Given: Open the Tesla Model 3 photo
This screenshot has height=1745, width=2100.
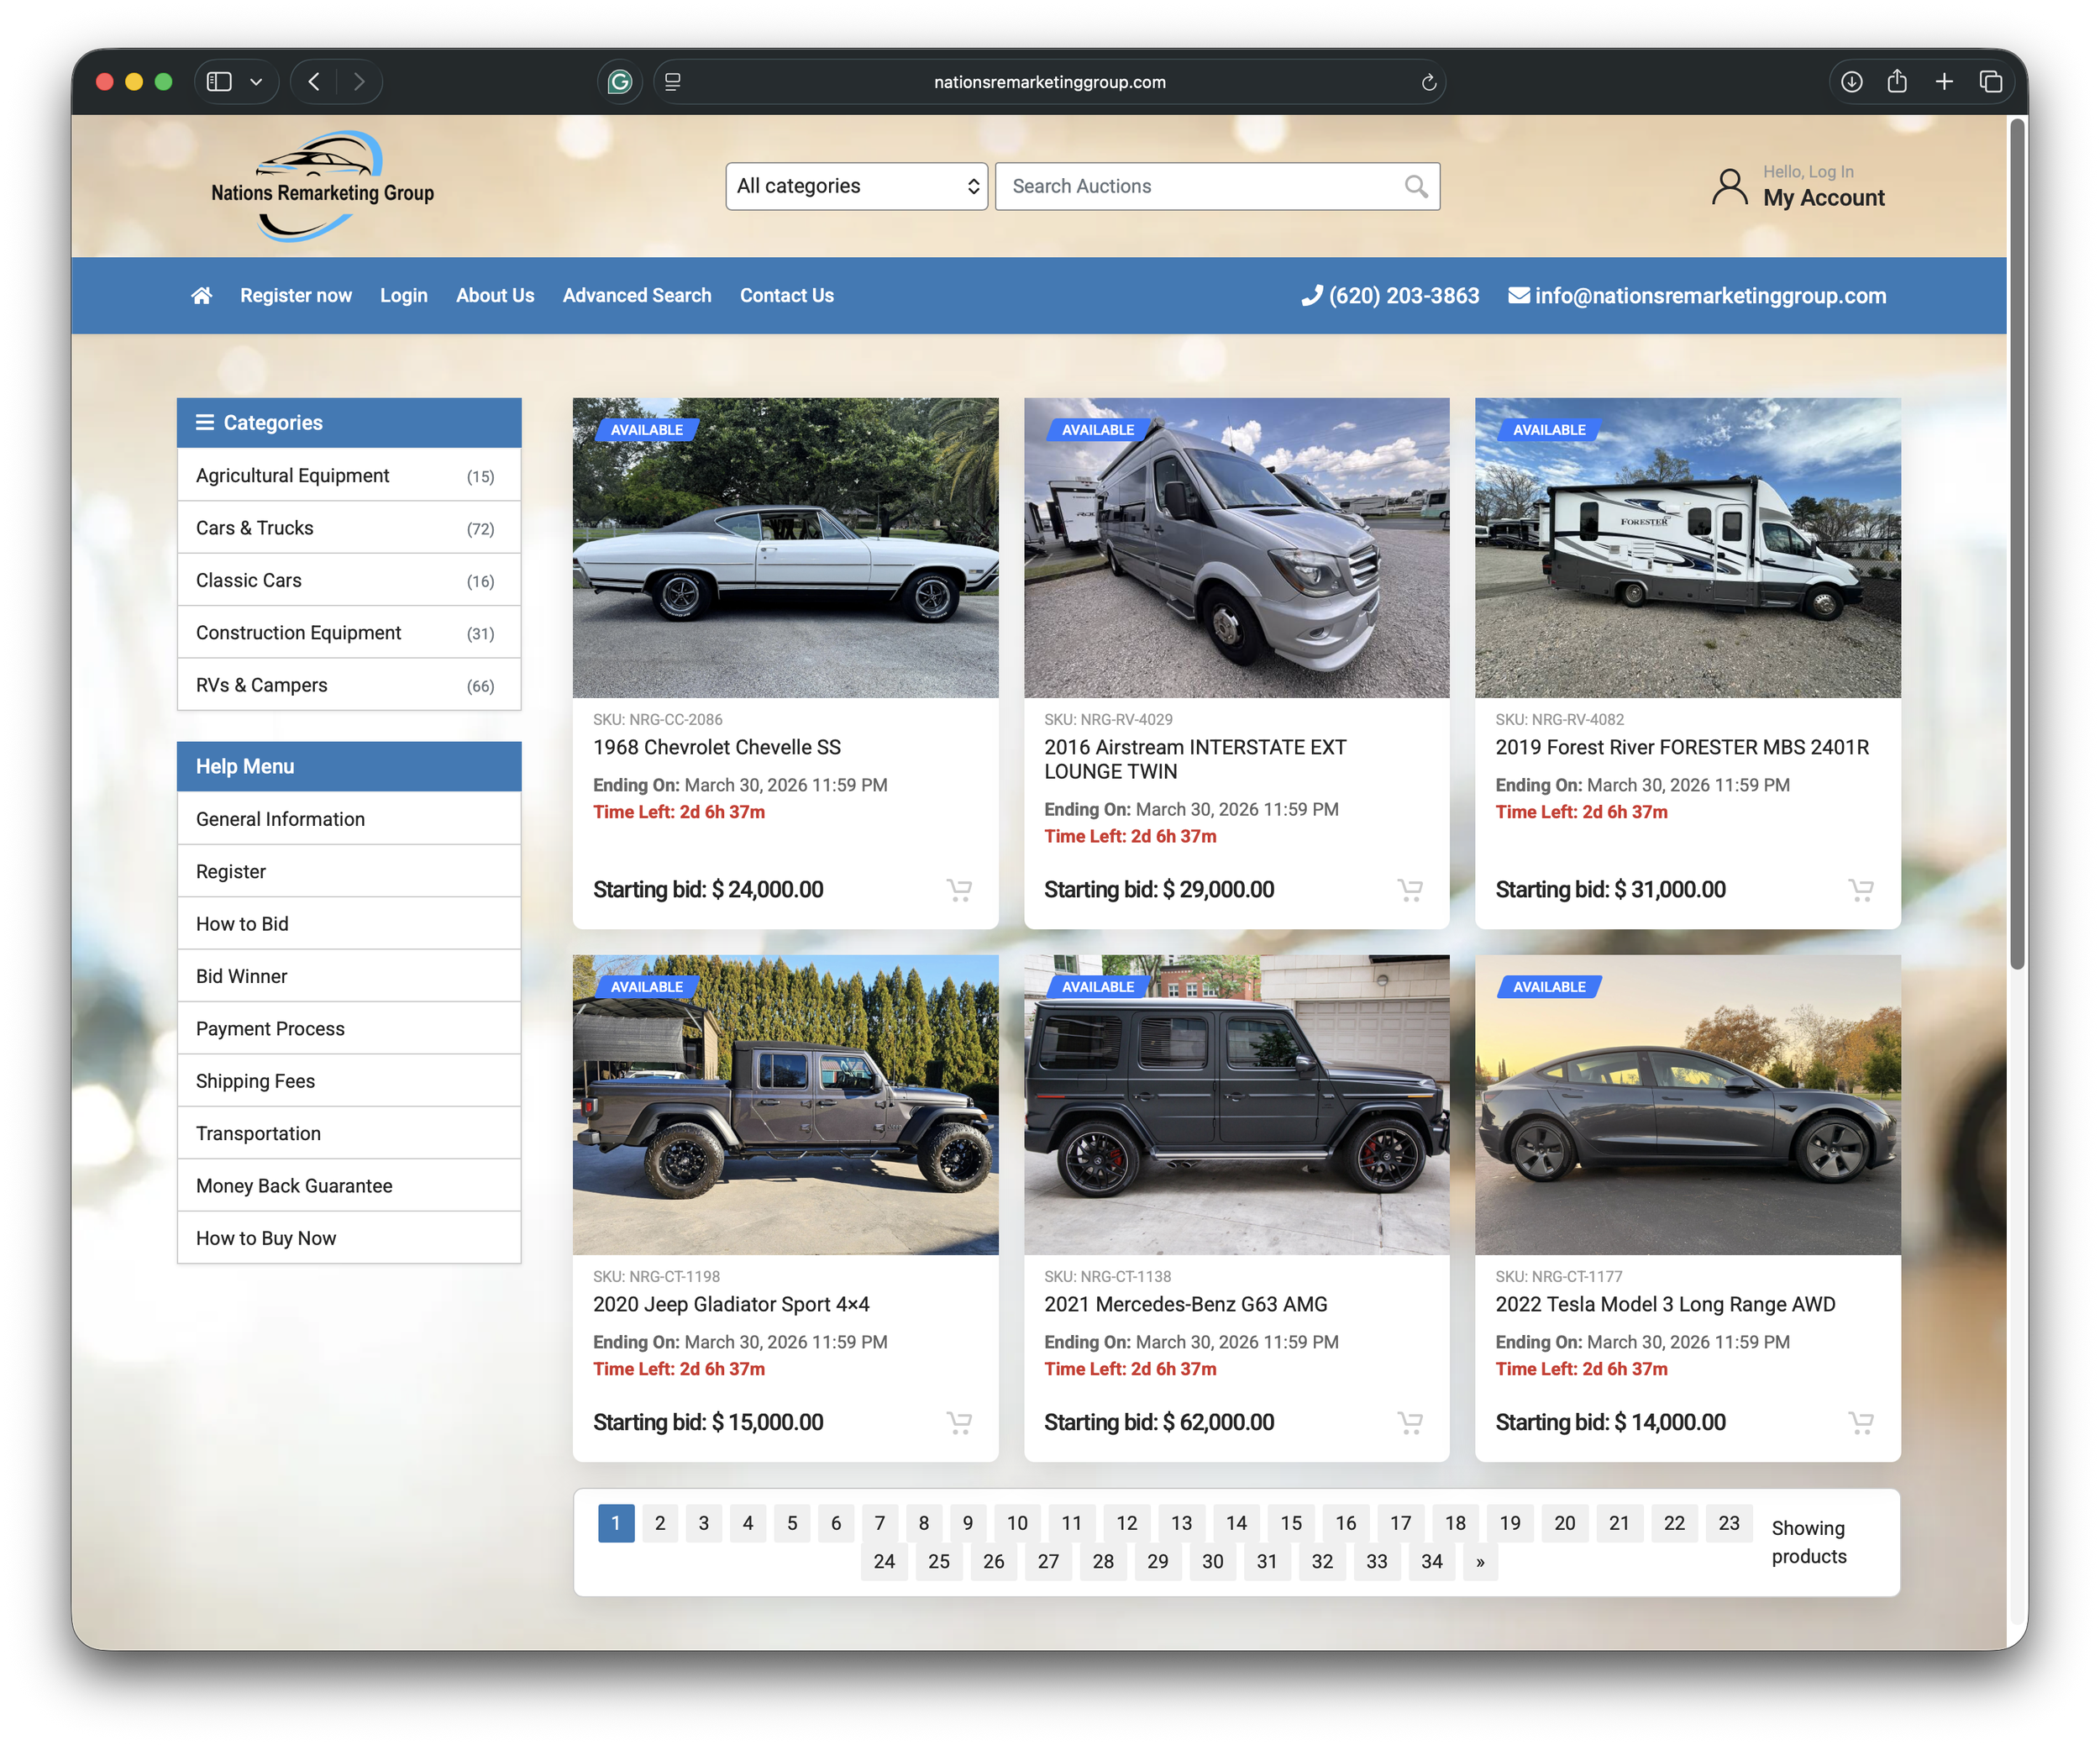Looking at the screenshot, I should pyautogui.click(x=1687, y=1105).
